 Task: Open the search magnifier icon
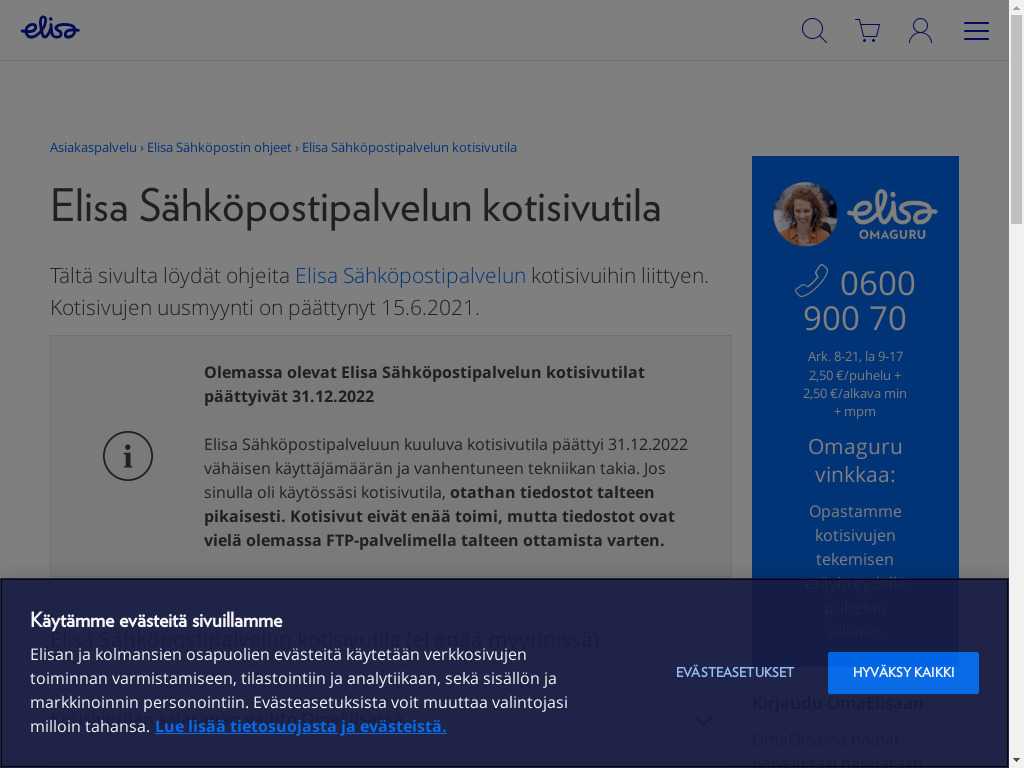(x=814, y=31)
